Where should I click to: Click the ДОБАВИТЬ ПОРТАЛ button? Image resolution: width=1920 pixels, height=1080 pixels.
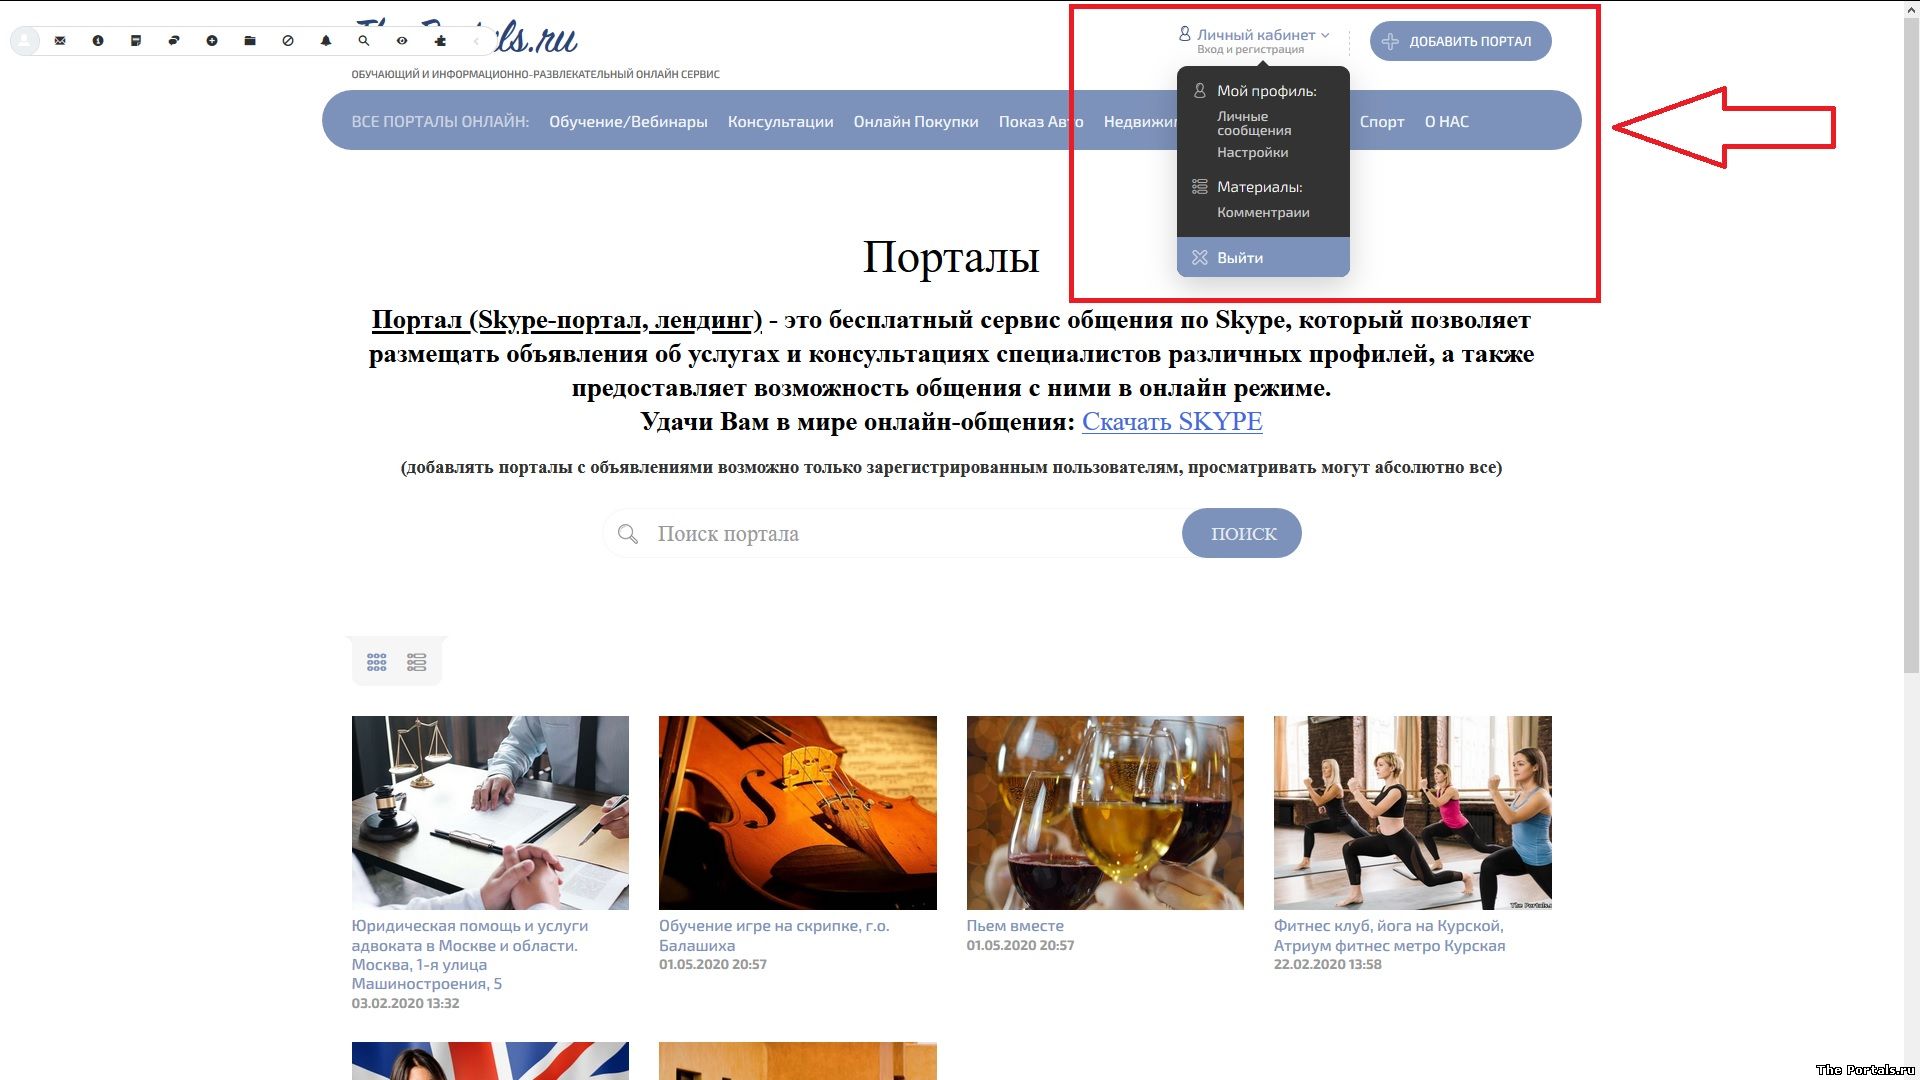[1460, 41]
